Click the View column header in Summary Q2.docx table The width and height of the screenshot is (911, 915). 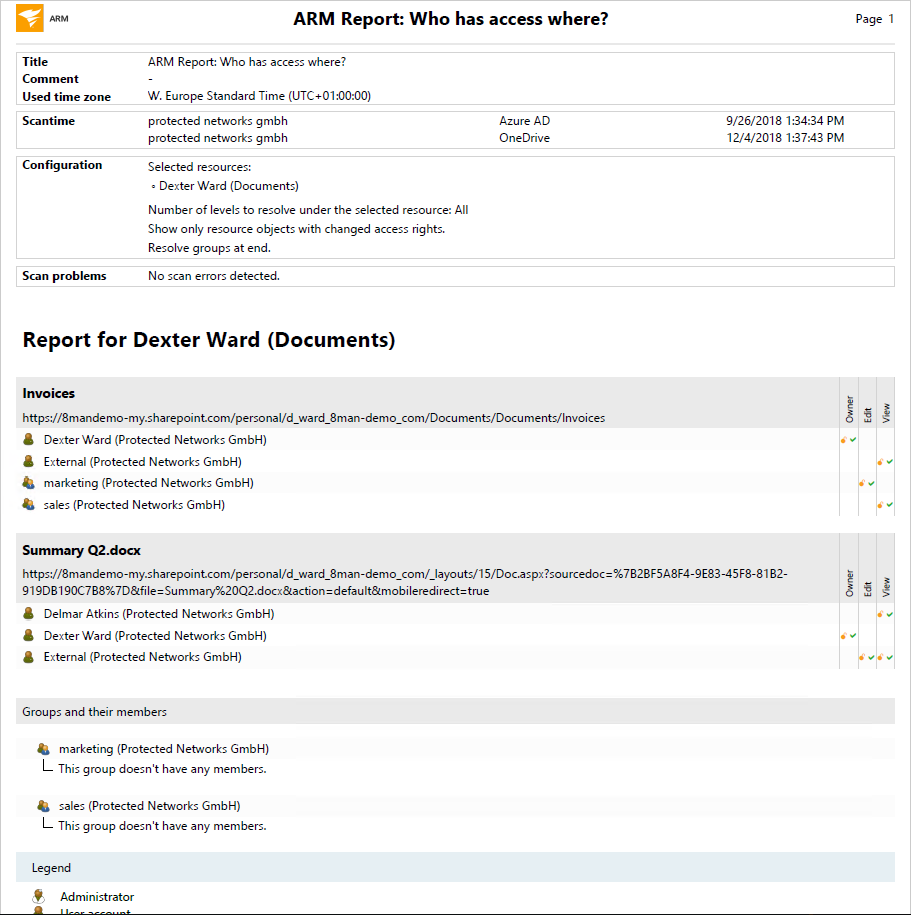886,584
